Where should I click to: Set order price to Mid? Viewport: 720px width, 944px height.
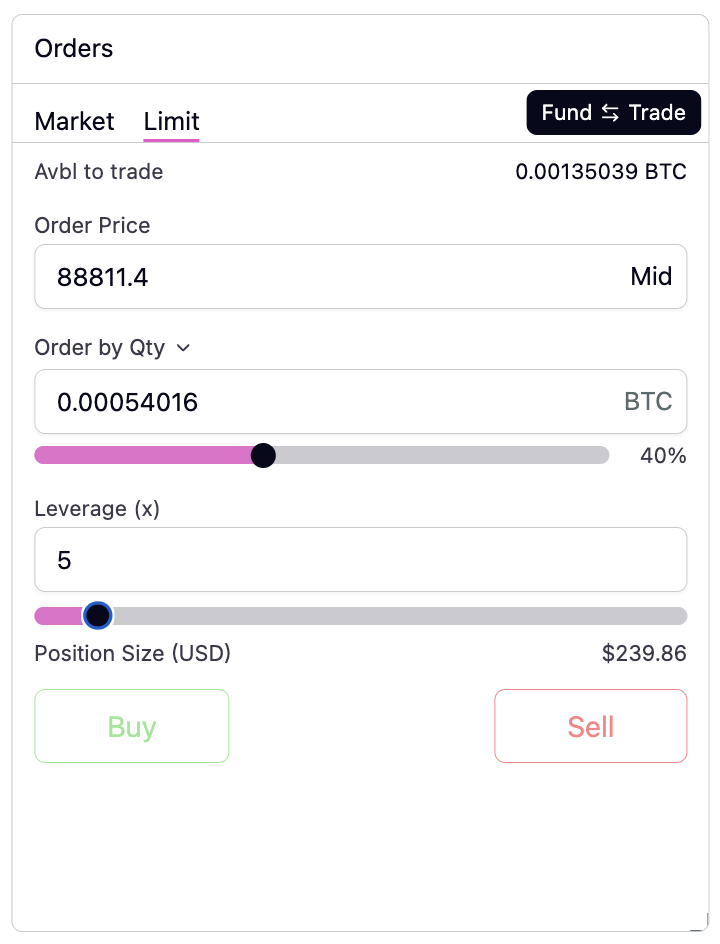pyautogui.click(x=651, y=277)
